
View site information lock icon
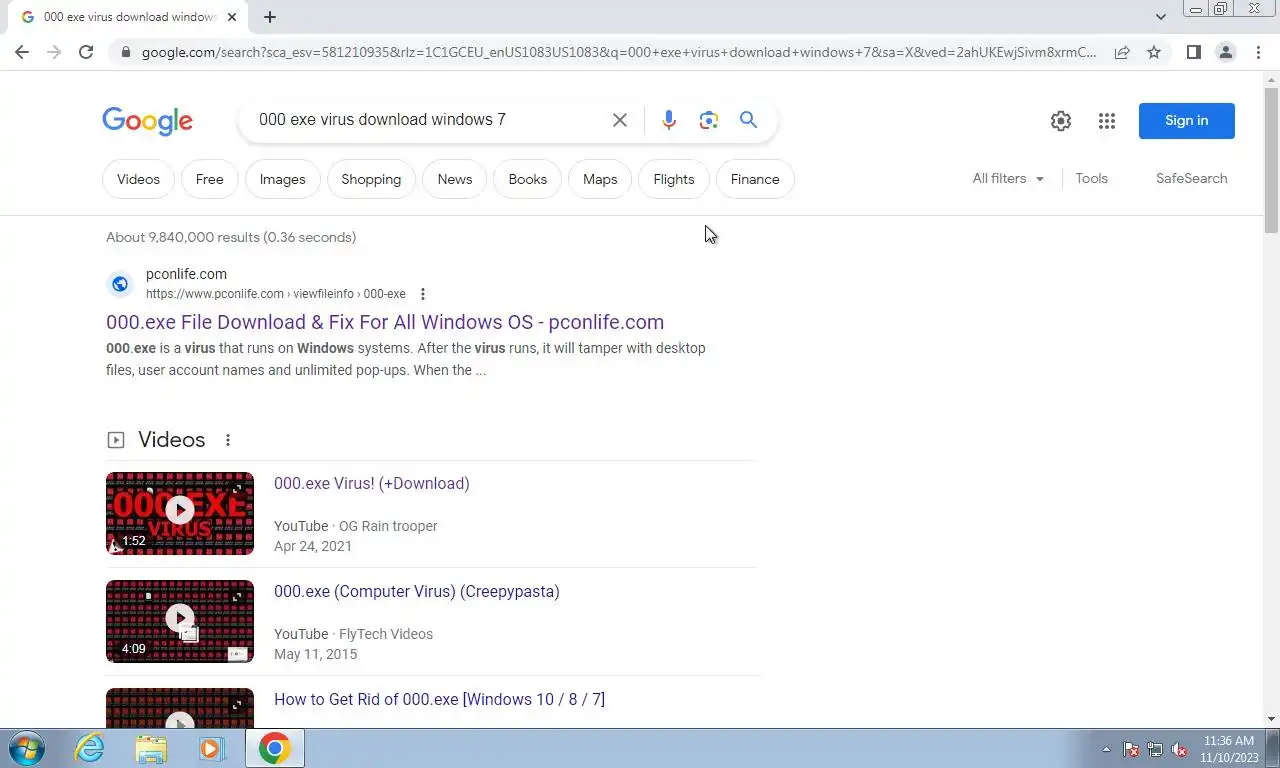(125, 52)
